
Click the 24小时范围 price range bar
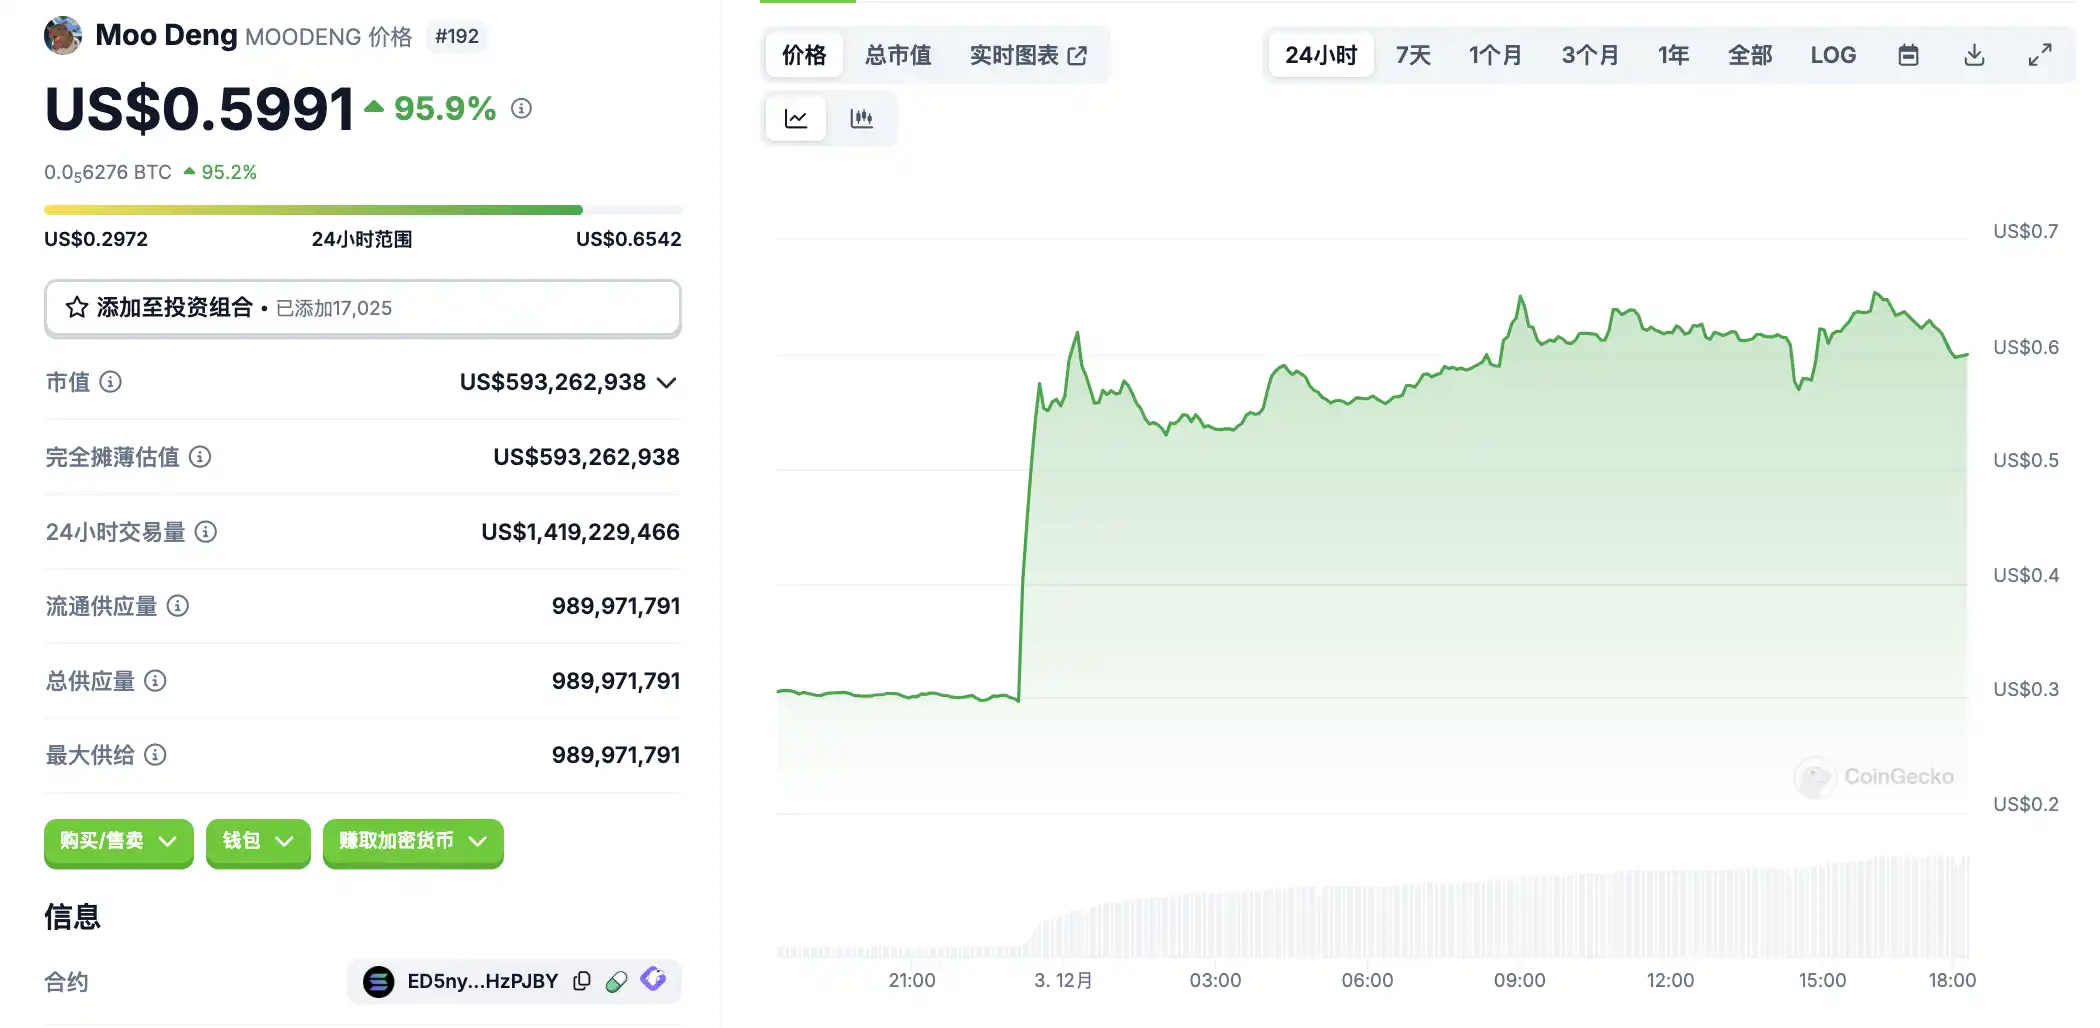click(x=362, y=210)
